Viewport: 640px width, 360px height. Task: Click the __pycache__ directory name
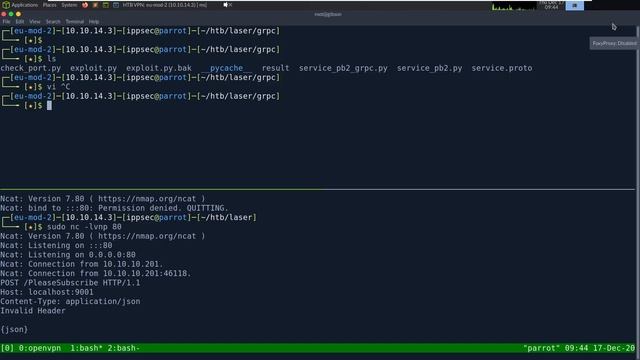[227, 68]
